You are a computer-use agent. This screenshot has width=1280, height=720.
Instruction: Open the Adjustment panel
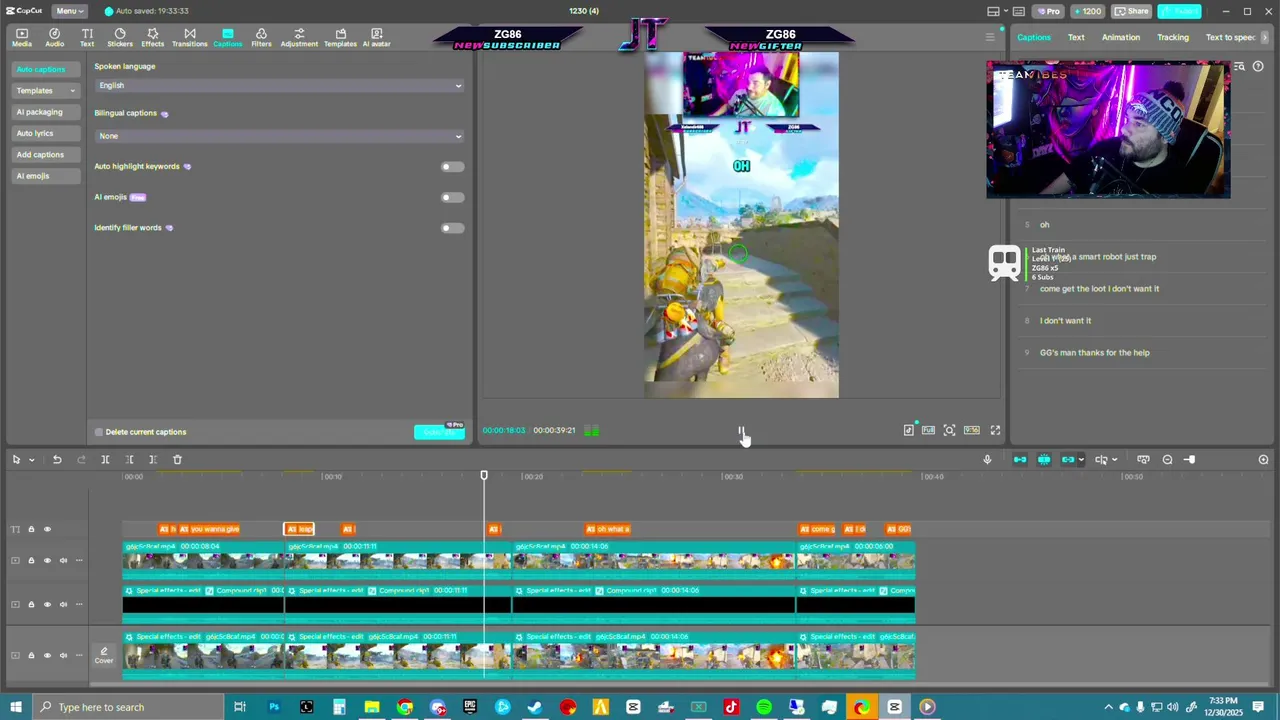click(x=299, y=38)
